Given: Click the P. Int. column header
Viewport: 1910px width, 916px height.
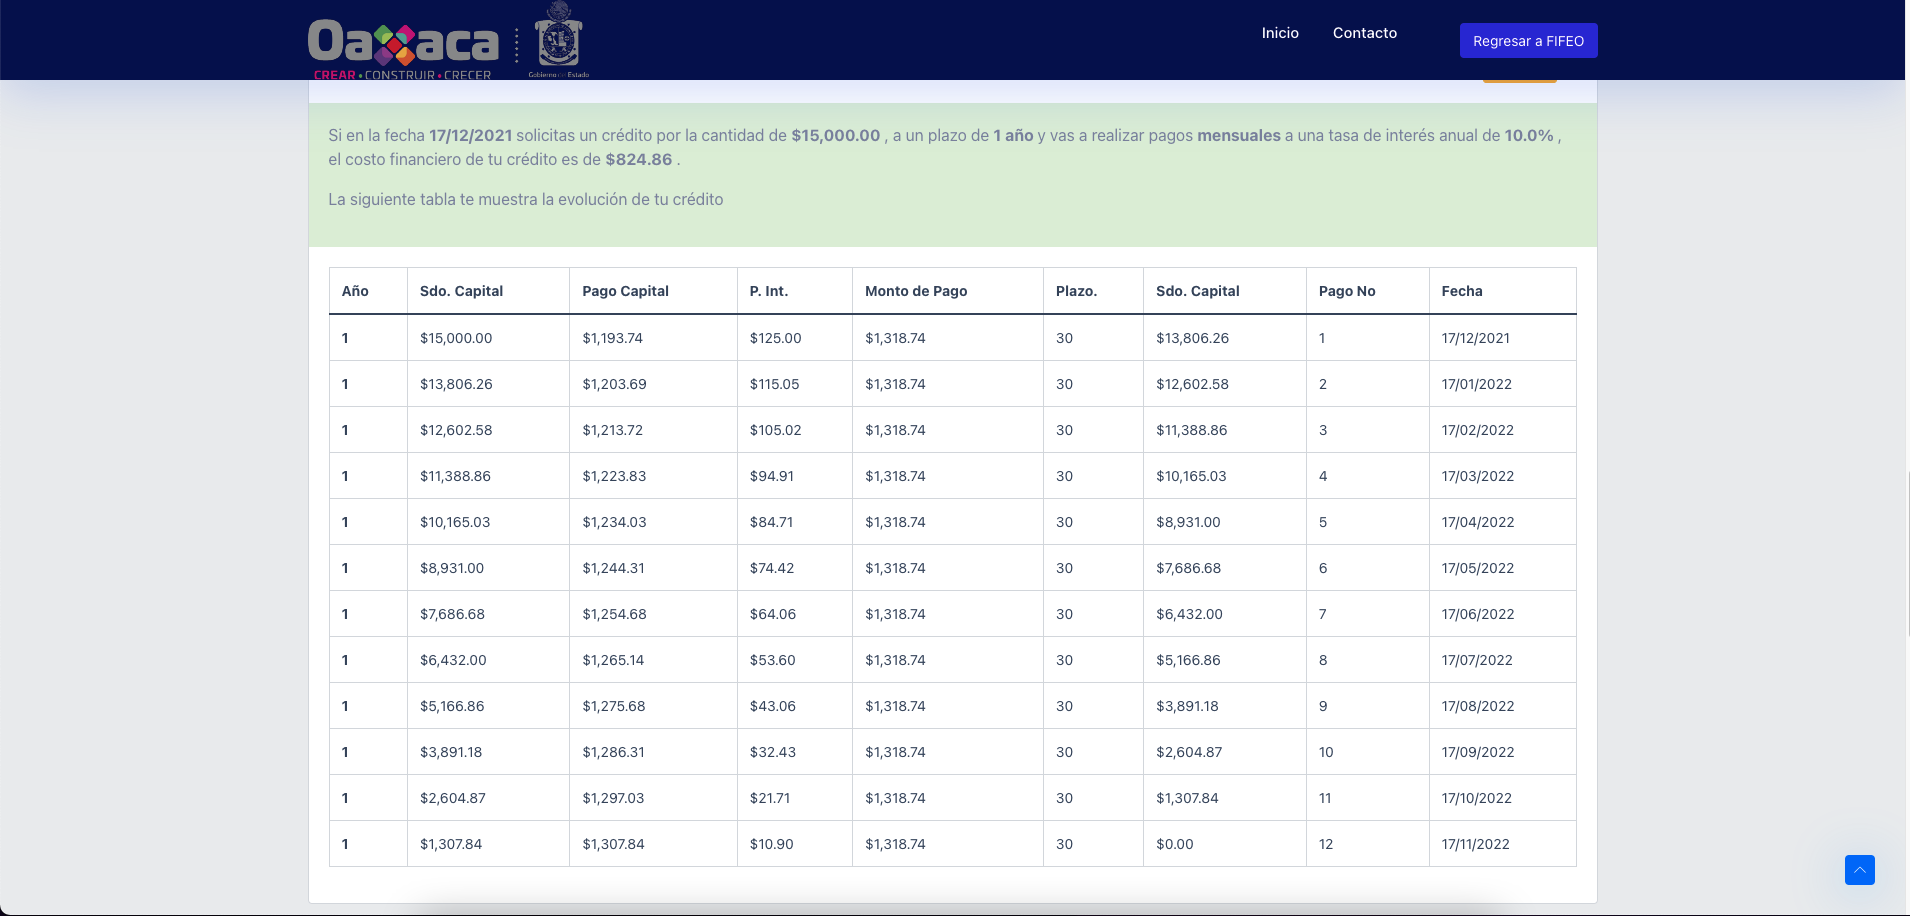Looking at the screenshot, I should click(x=768, y=291).
